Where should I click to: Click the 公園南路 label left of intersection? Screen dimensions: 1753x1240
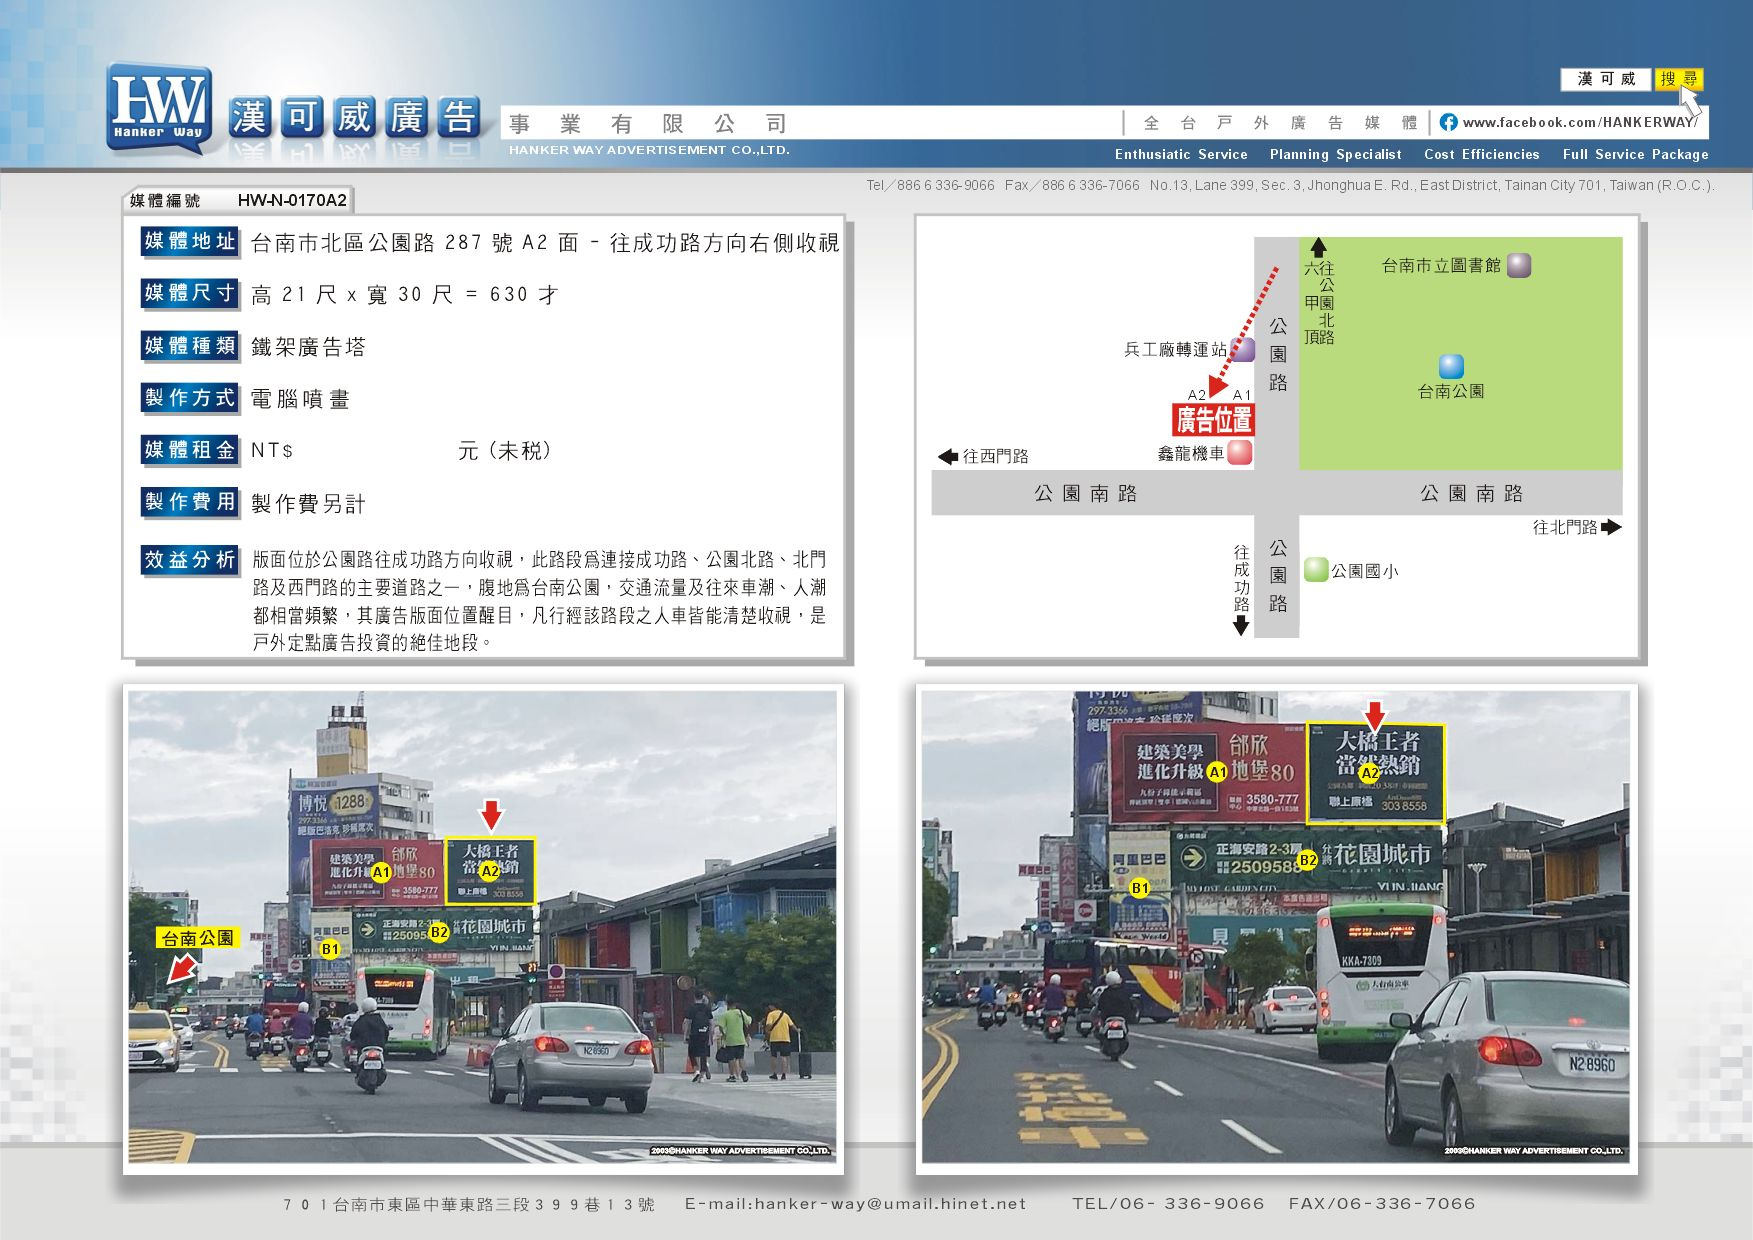(1086, 493)
